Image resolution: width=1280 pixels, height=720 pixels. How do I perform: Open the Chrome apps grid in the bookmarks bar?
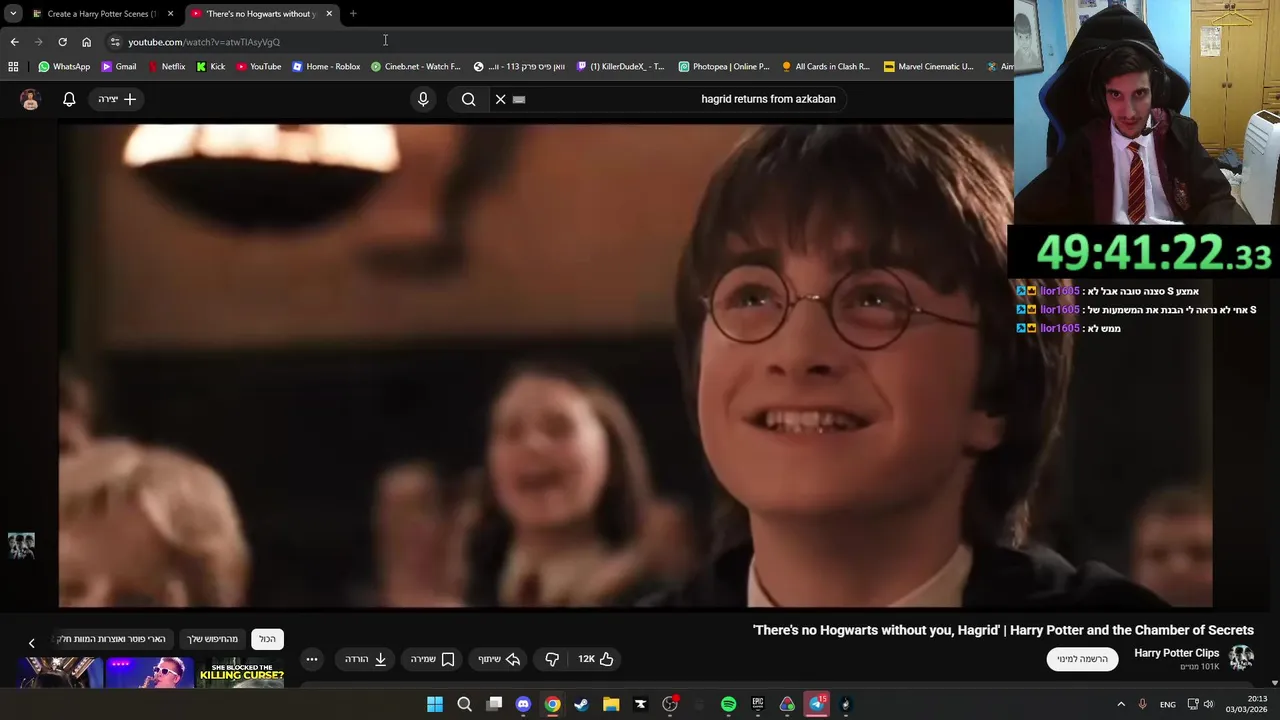pyautogui.click(x=13, y=67)
